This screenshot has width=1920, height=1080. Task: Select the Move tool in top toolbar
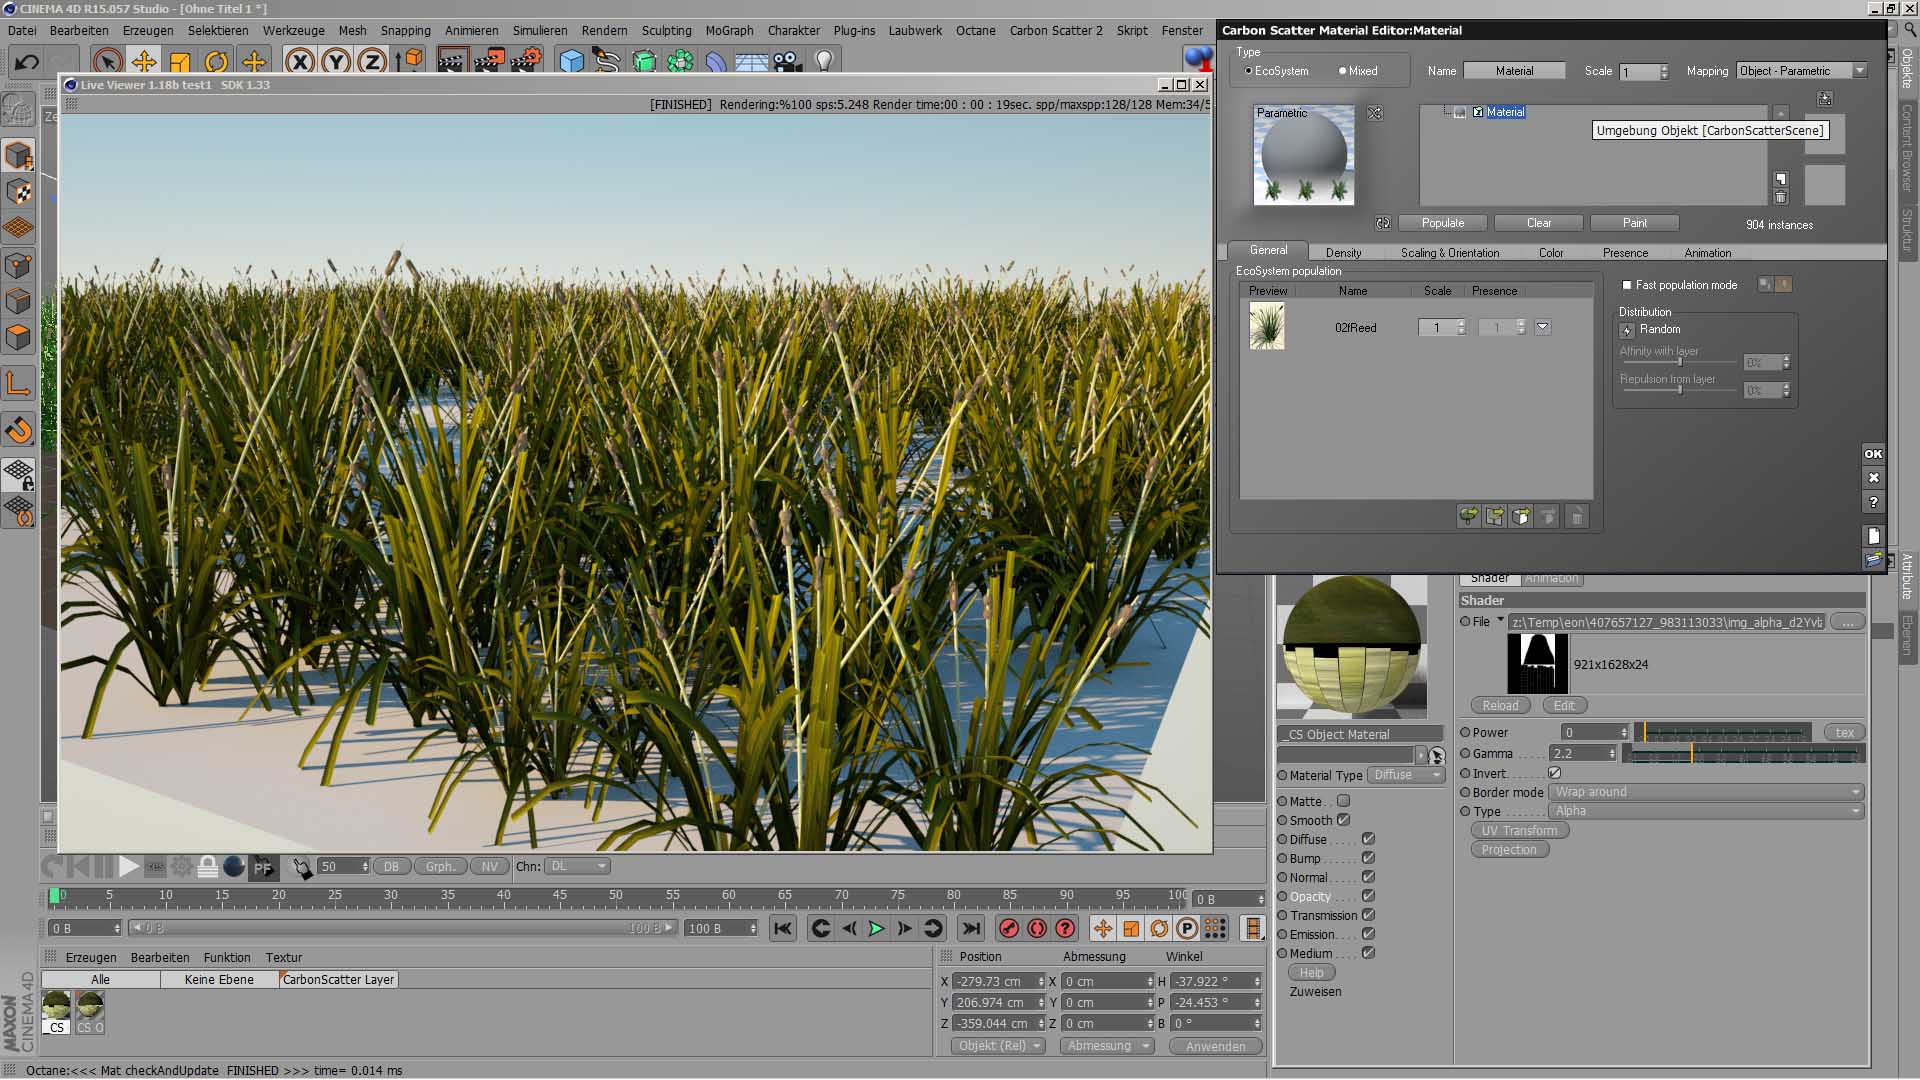point(144,62)
